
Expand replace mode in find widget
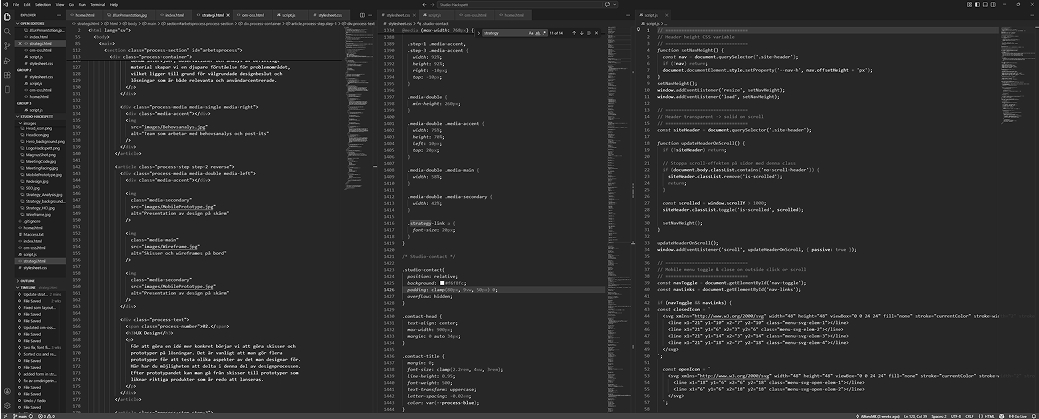[478, 32]
